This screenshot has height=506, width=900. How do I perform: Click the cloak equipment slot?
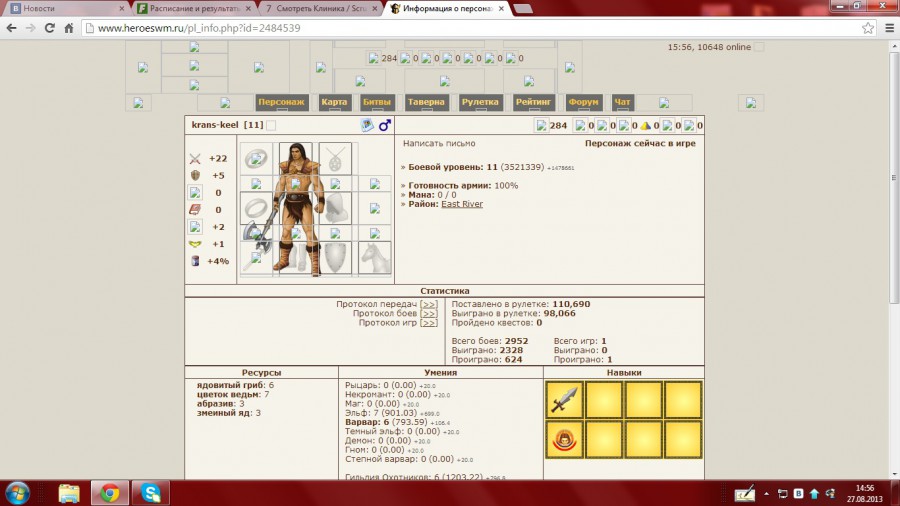(335, 208)
